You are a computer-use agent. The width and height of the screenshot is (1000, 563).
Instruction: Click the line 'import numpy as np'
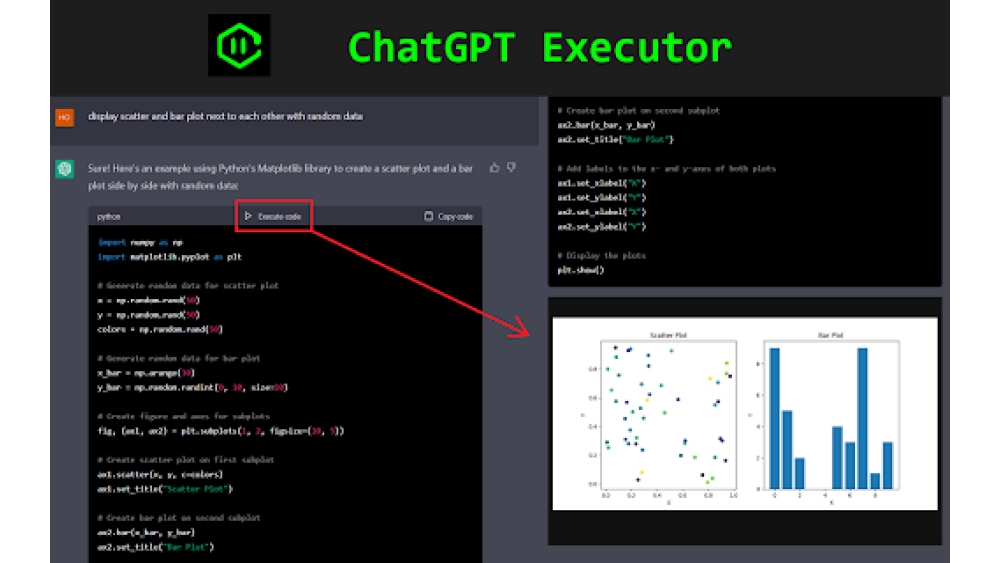140,242
